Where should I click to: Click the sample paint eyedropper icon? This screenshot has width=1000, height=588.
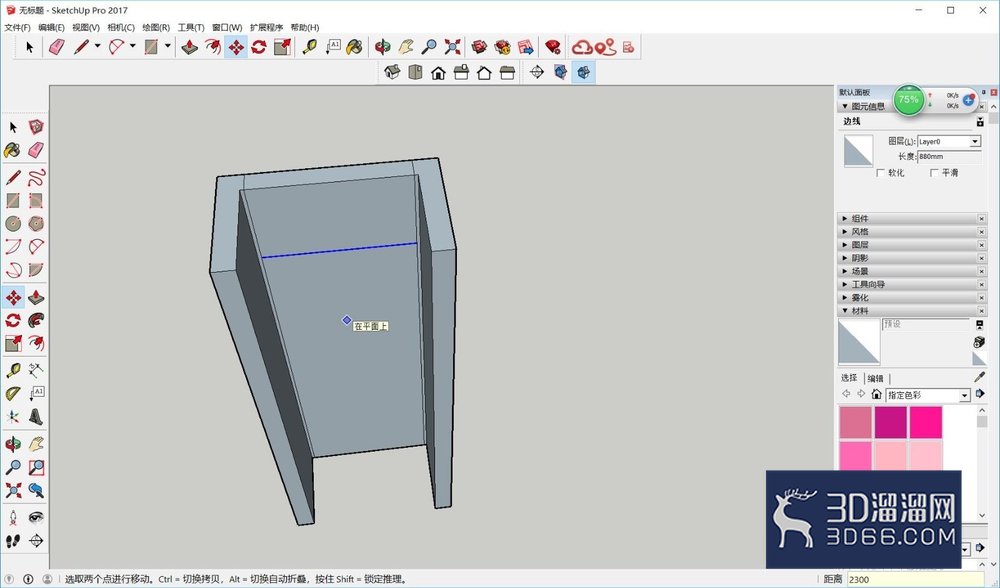[980, 377]
